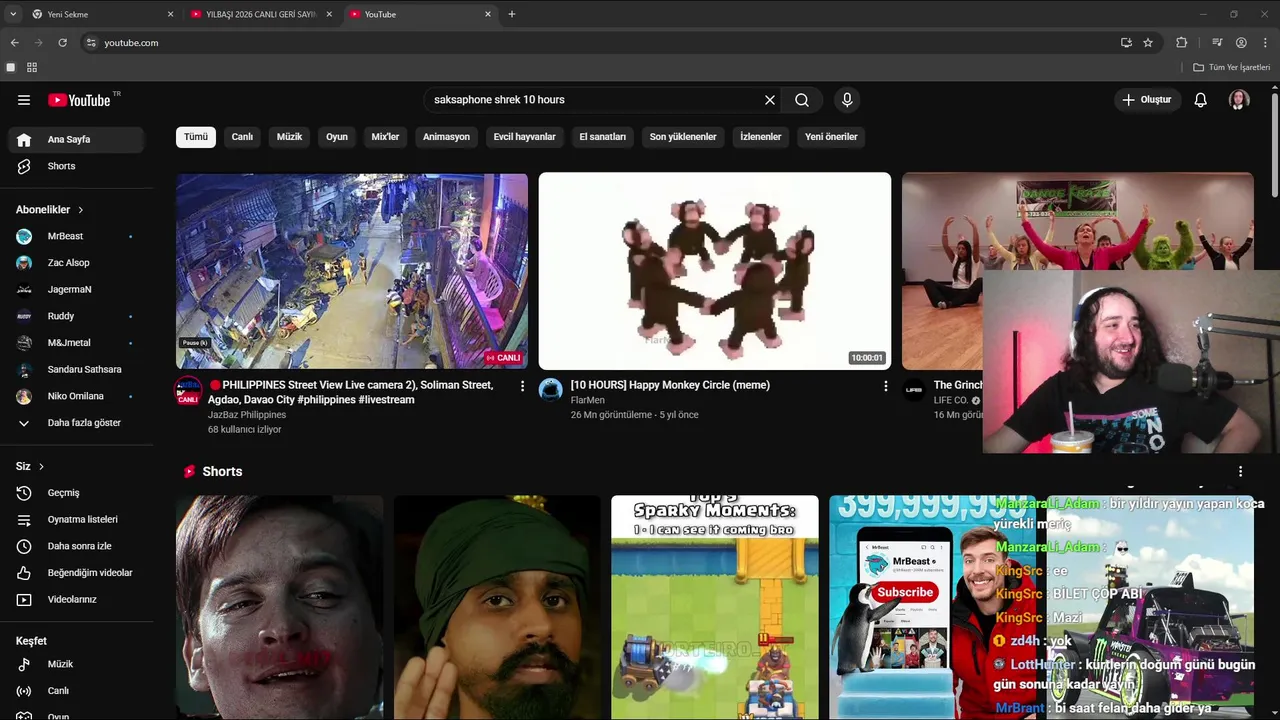Expand the Abonelikler section chevron

pyautogui.click(x=81, y=210)
